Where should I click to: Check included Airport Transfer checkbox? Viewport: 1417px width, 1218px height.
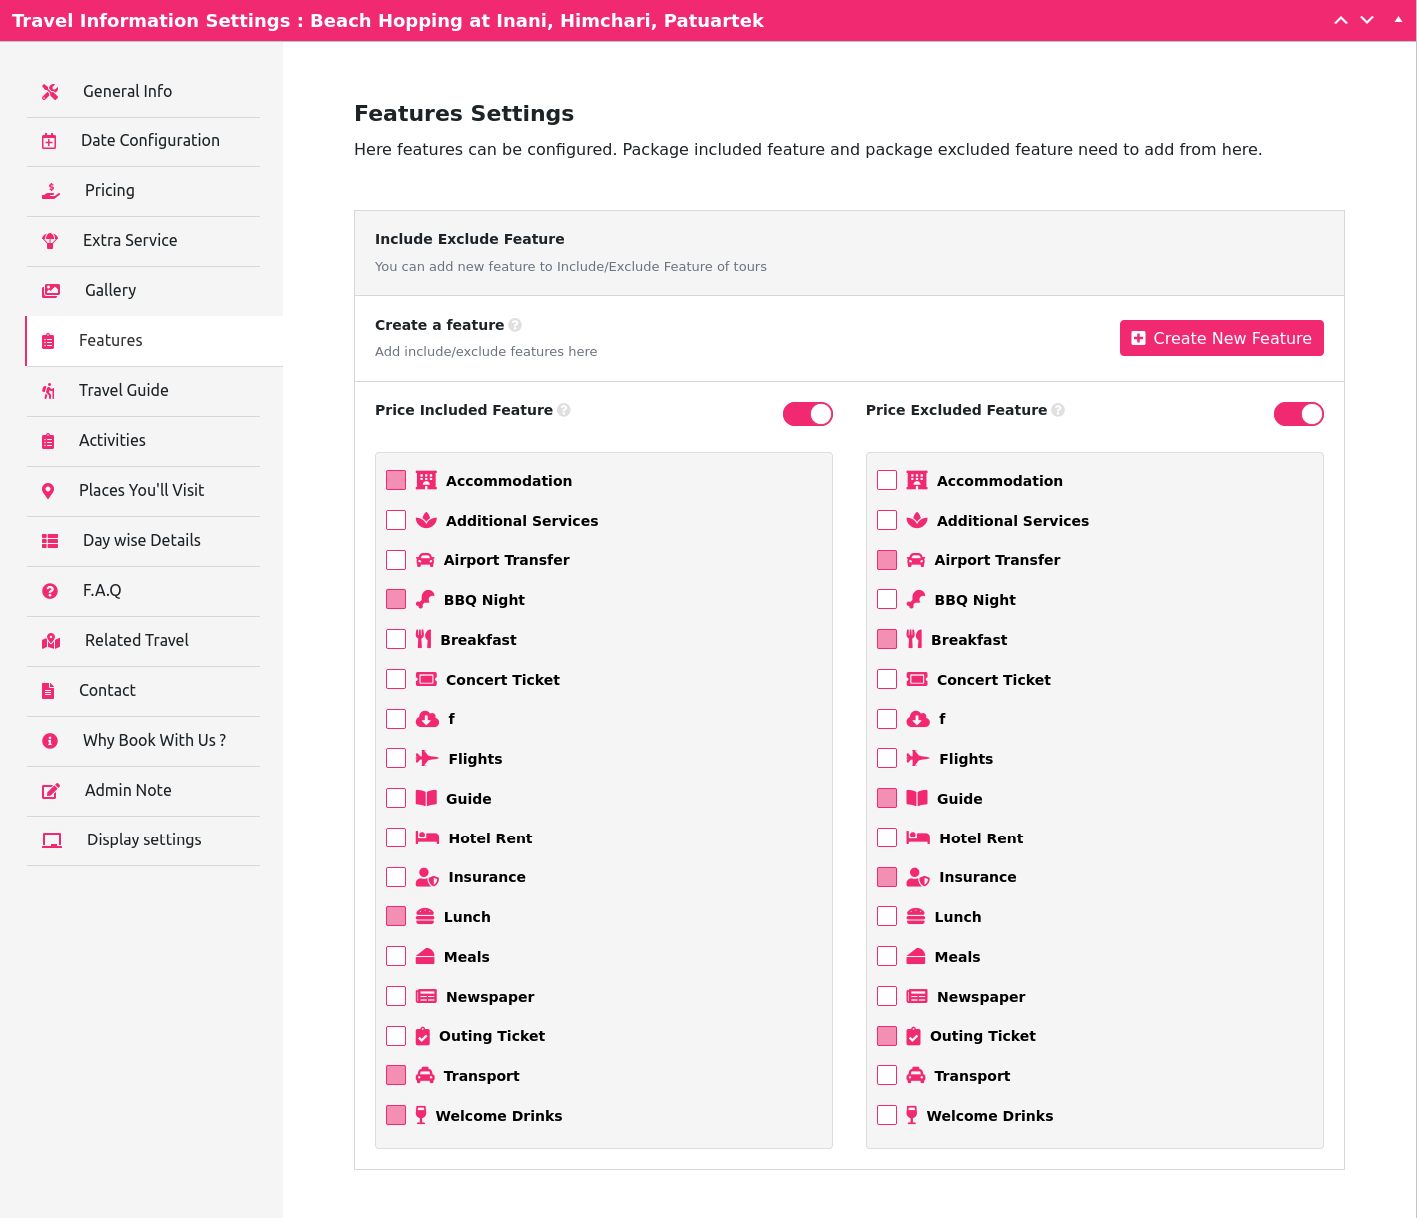click(396, 560)
